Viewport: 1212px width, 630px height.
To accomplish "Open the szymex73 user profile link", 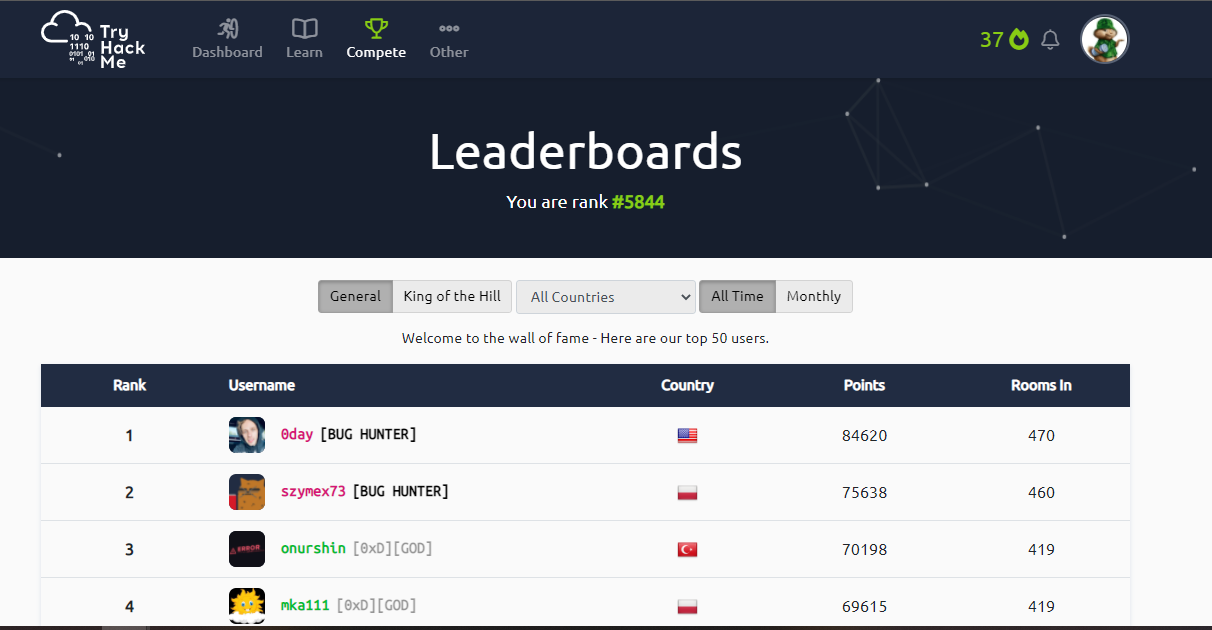I will tap(313, 491).
